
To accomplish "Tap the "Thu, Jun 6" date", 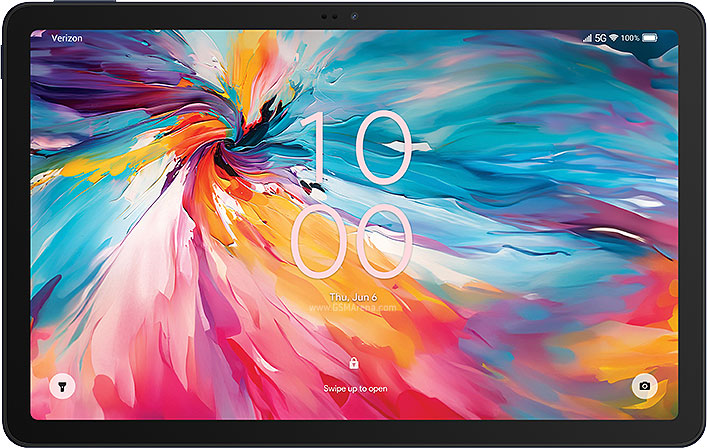I will pos(354,297).
